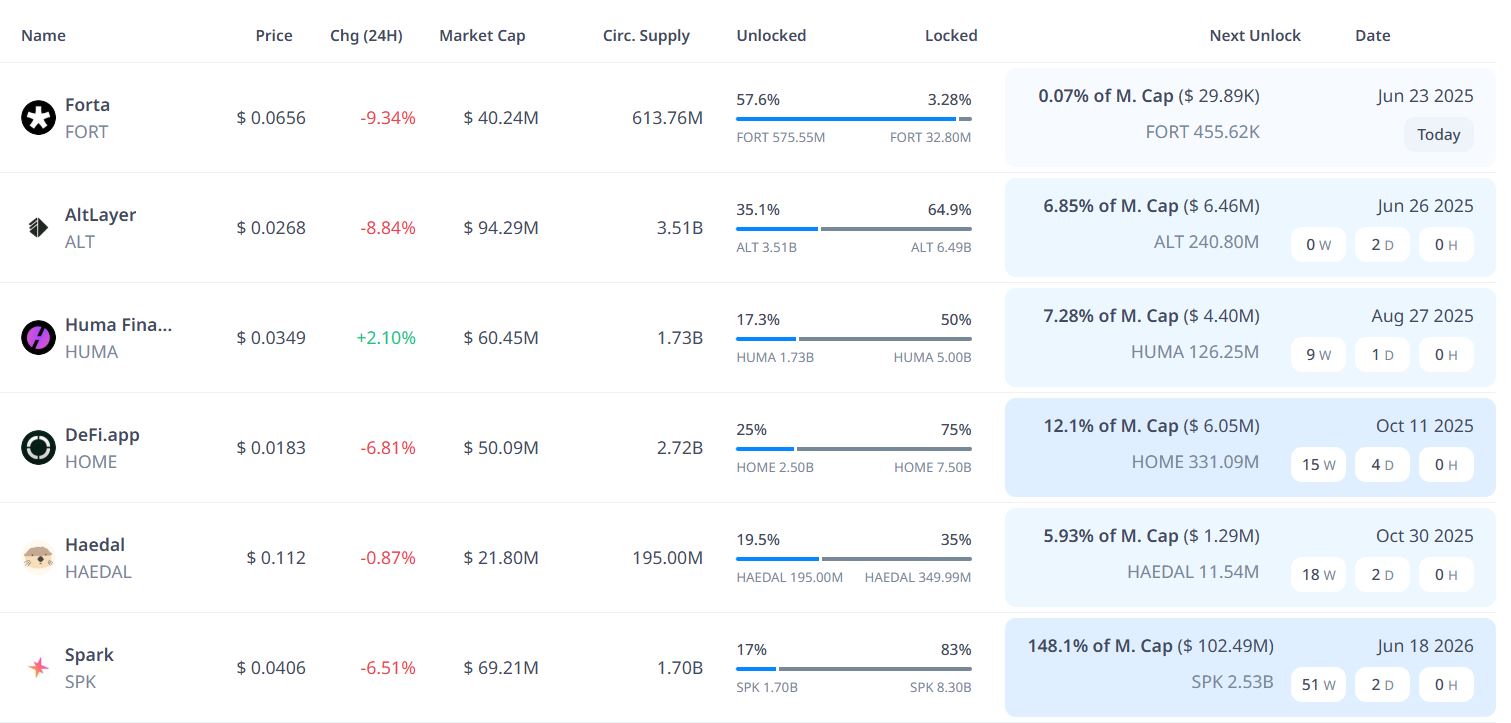Click the Forta token logo icon
This screenshot has height=723, width=1511.
click(38, 118)
